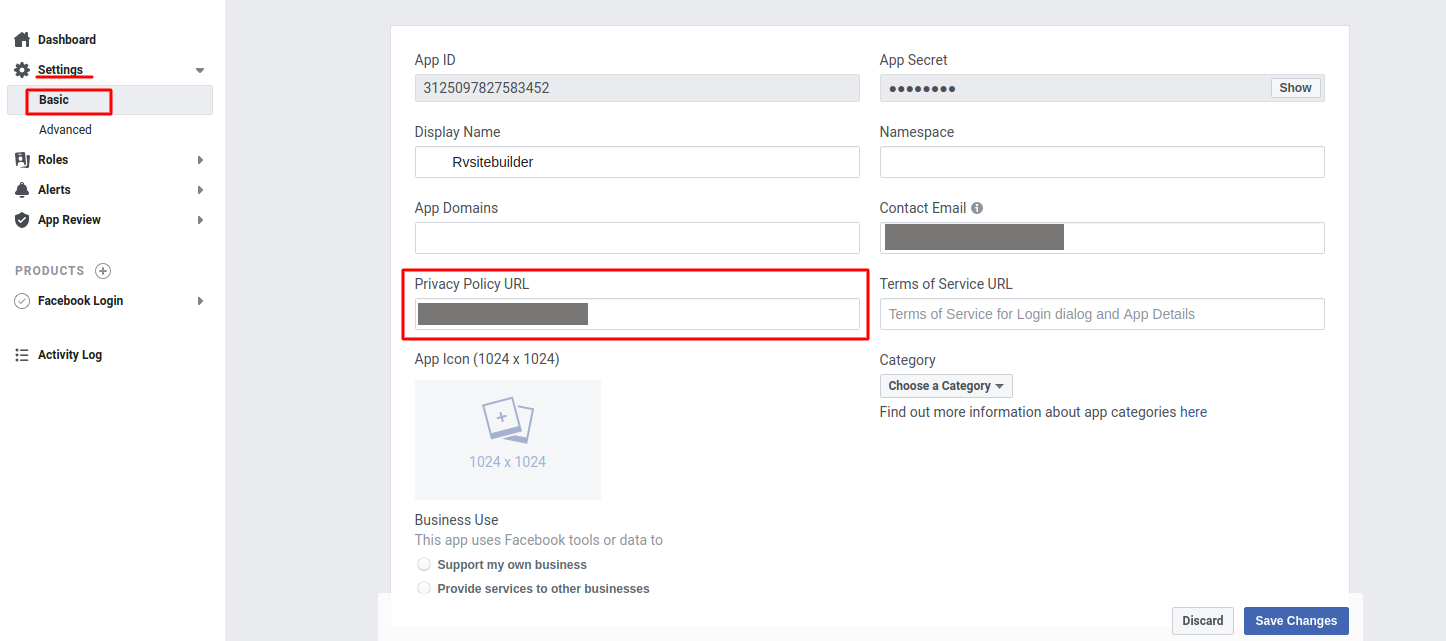Open the Roles menu item
The image size is (1446, 641).
pyautogui.click(x=53, y=160)
